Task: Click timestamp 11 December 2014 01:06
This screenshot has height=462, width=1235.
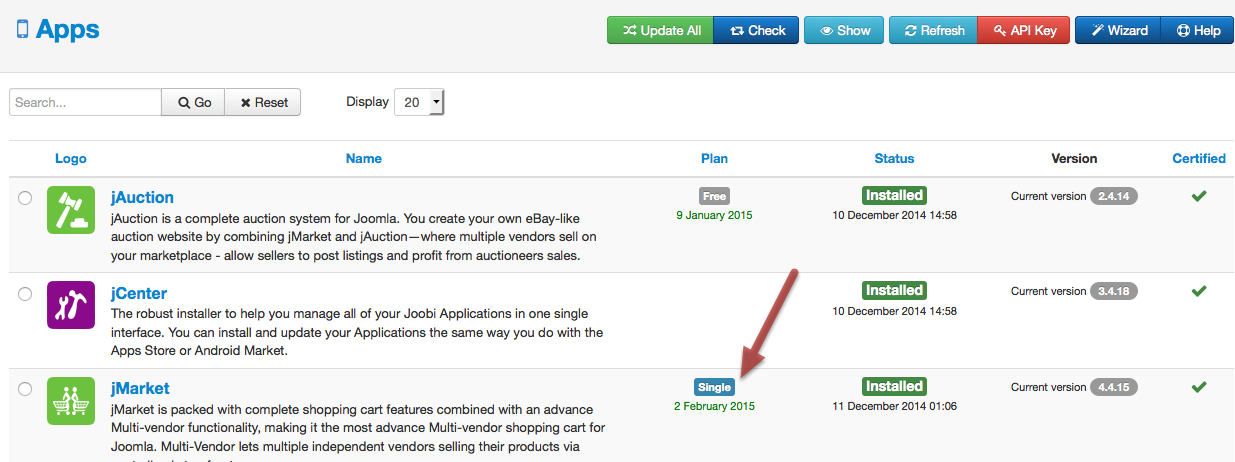Action: pyautogui.click(x=894, y=406)
